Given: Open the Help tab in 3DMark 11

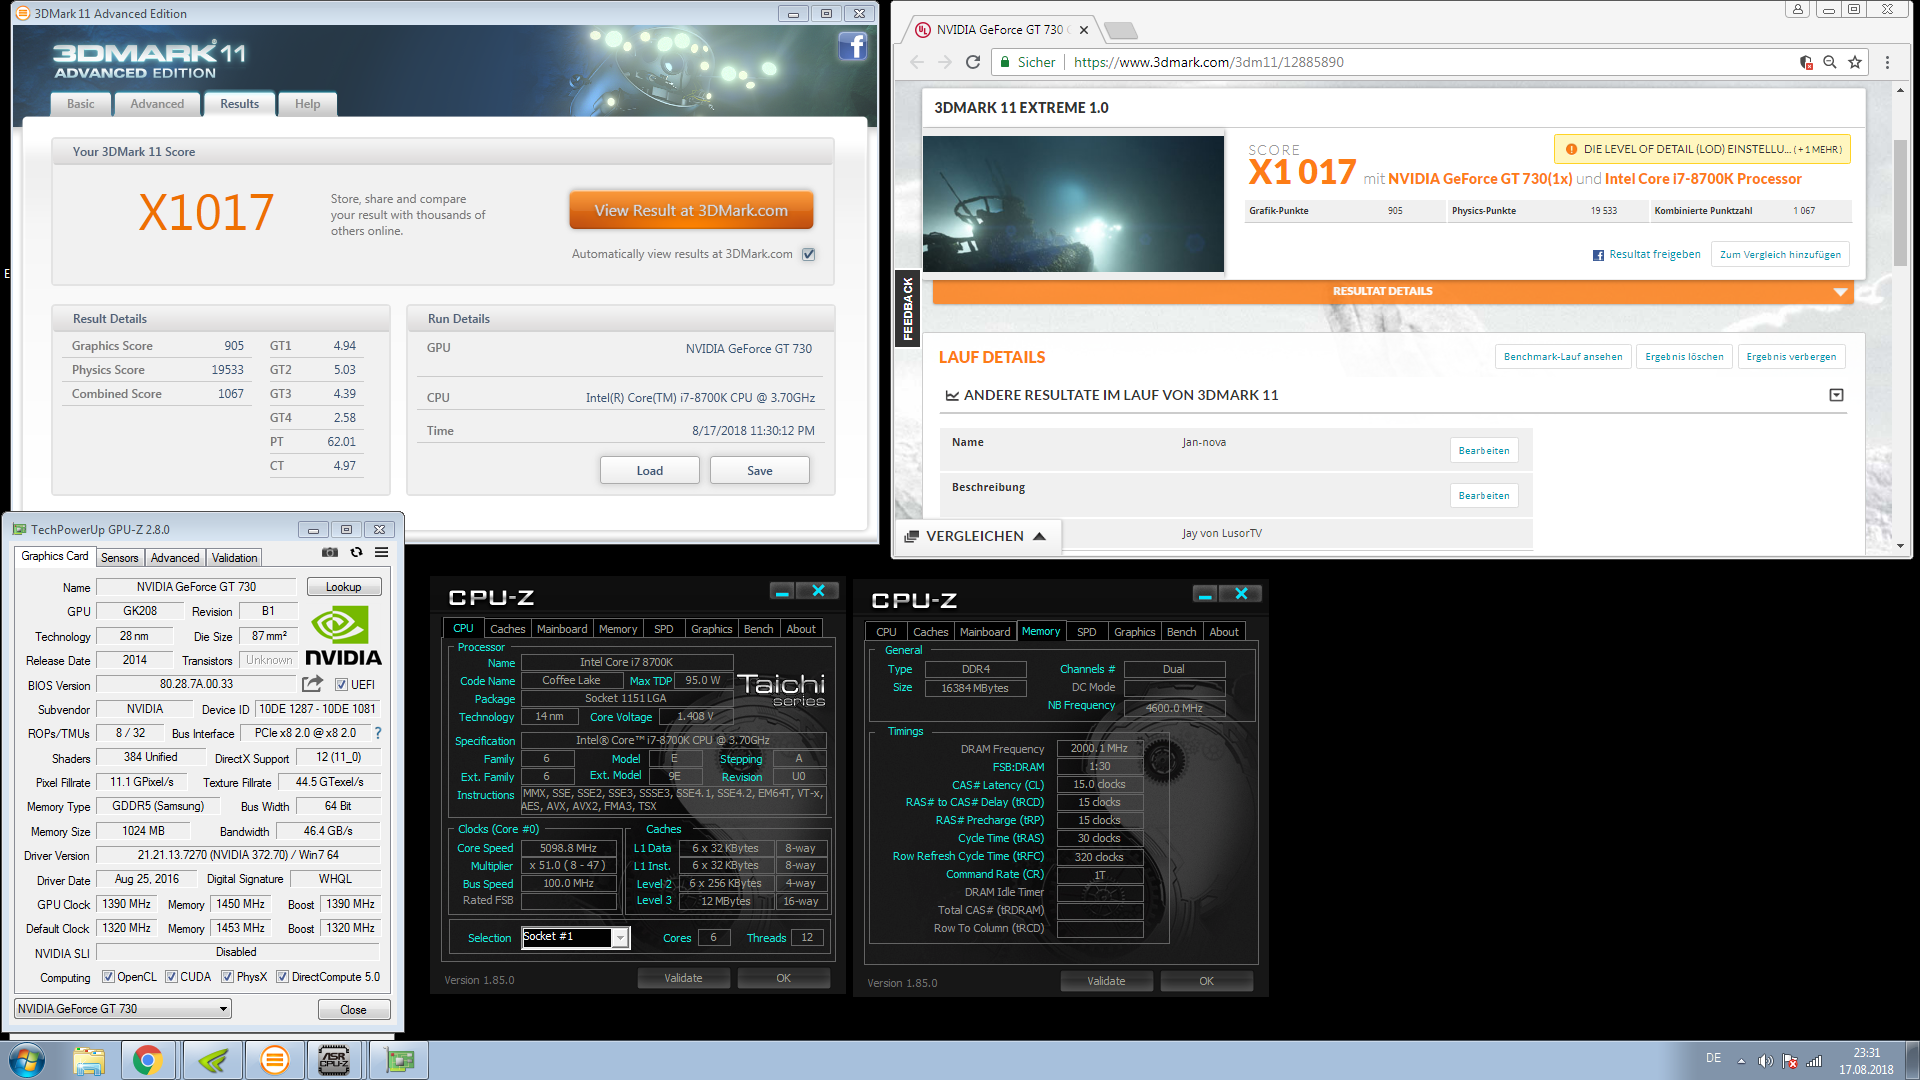Looking at the screenshot, I should click(307, 104).
